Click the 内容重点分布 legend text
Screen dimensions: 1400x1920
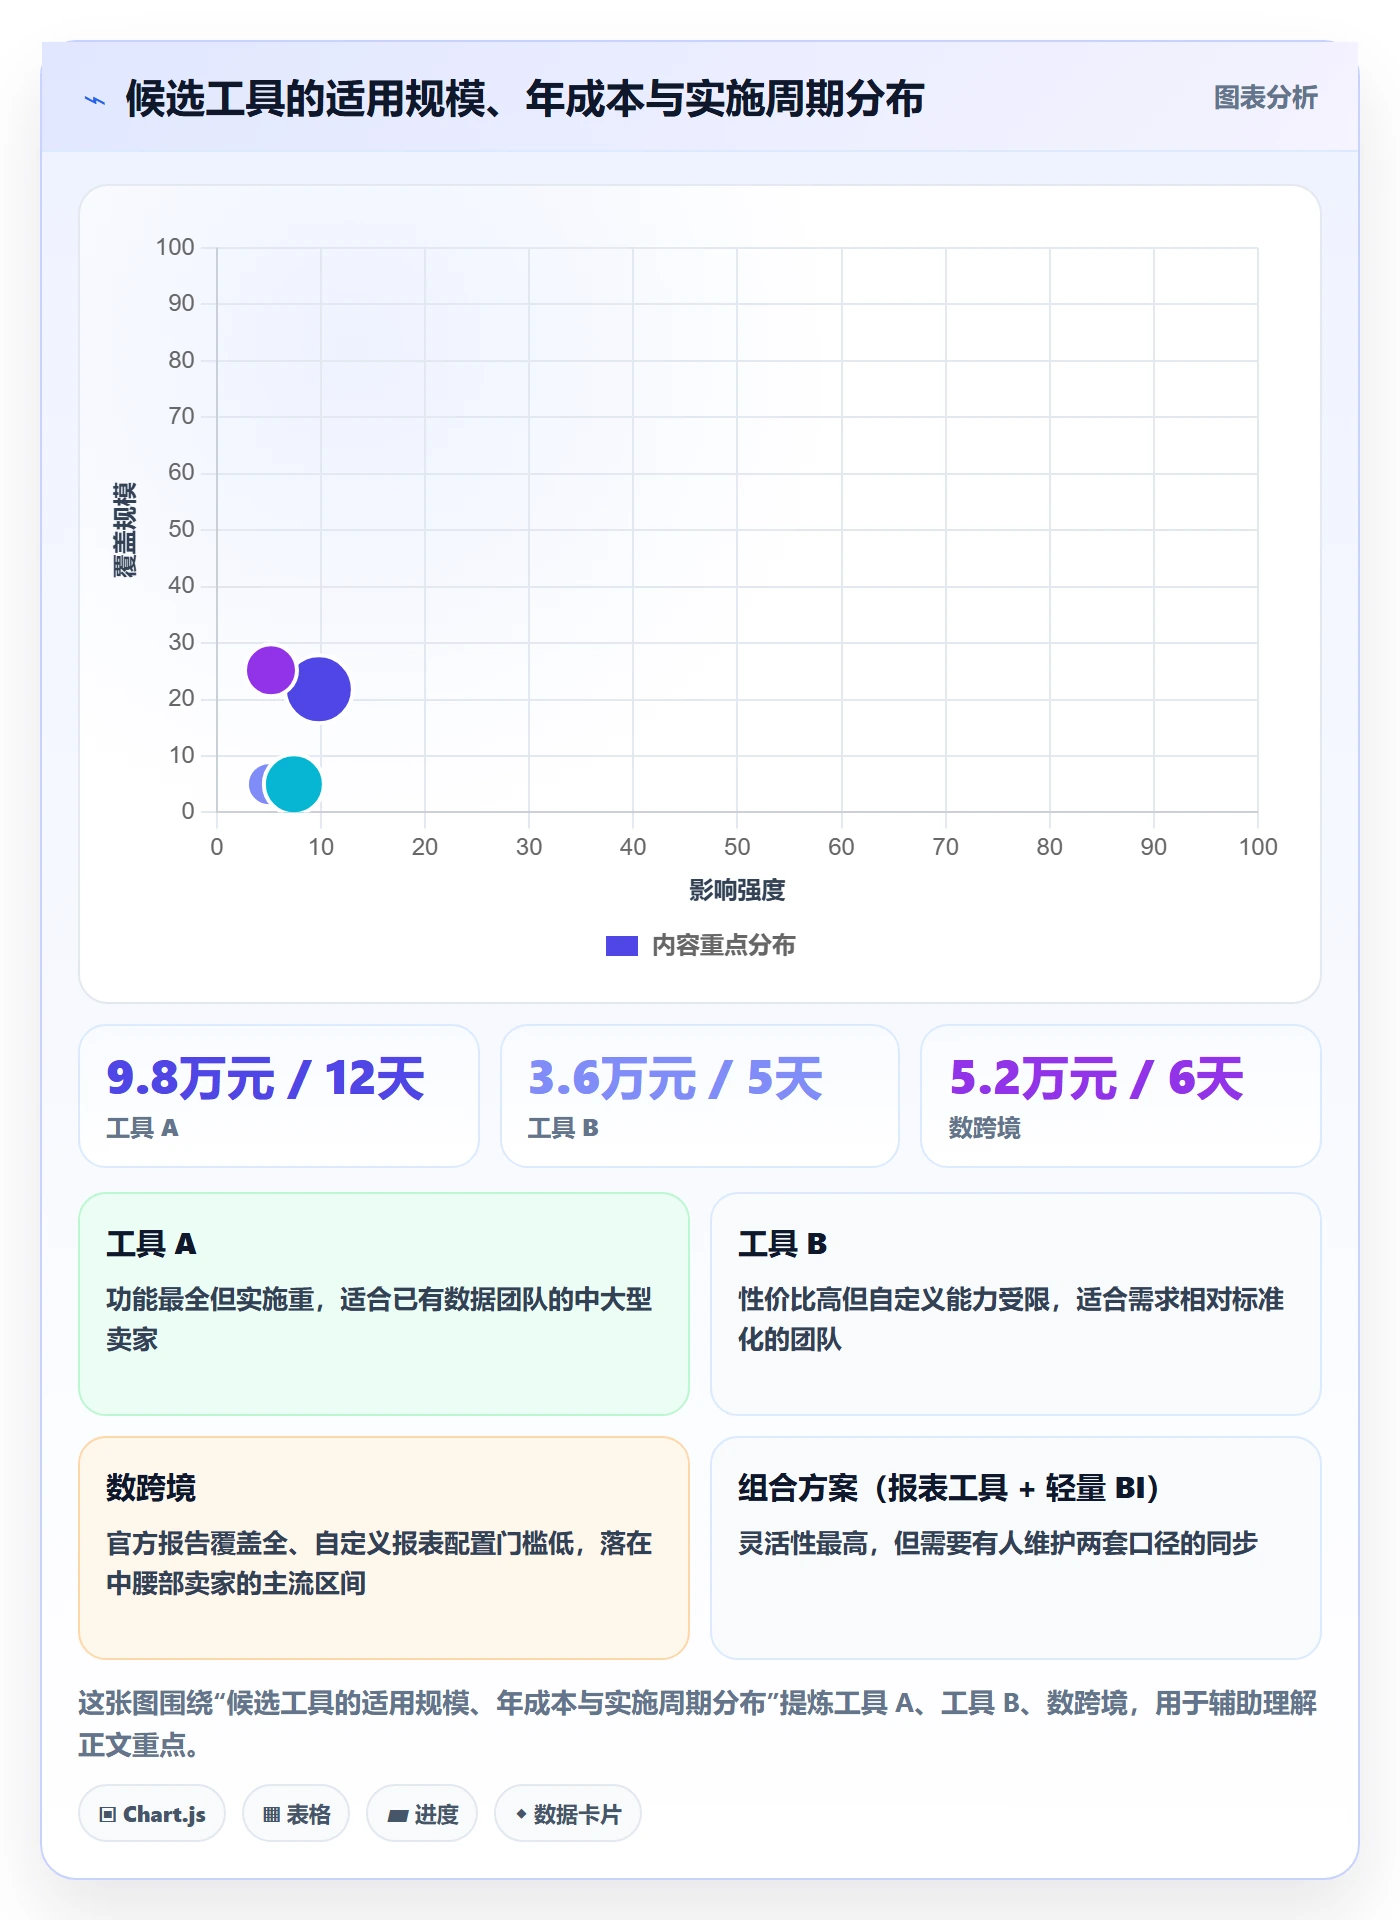click(x=723, y=946)
